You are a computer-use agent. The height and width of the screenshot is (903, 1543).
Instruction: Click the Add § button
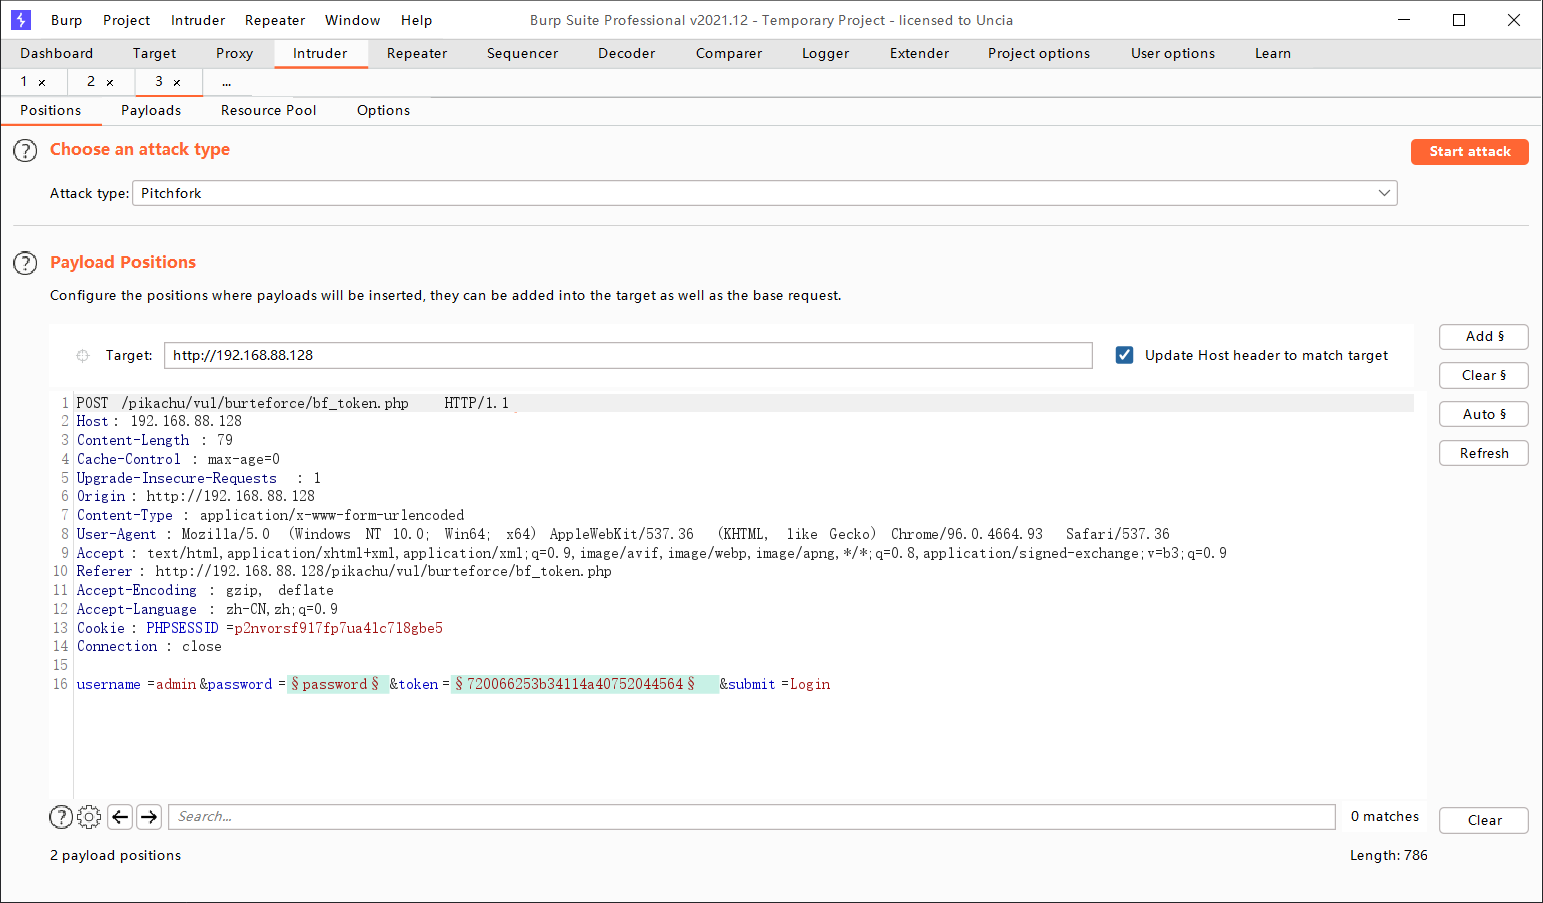click(x=1484, y=337)
